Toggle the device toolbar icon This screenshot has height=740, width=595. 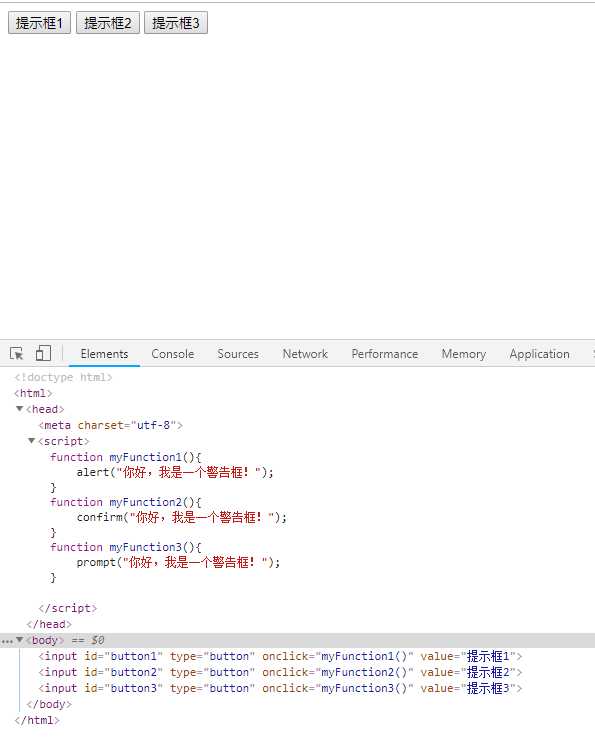(43, 353)
